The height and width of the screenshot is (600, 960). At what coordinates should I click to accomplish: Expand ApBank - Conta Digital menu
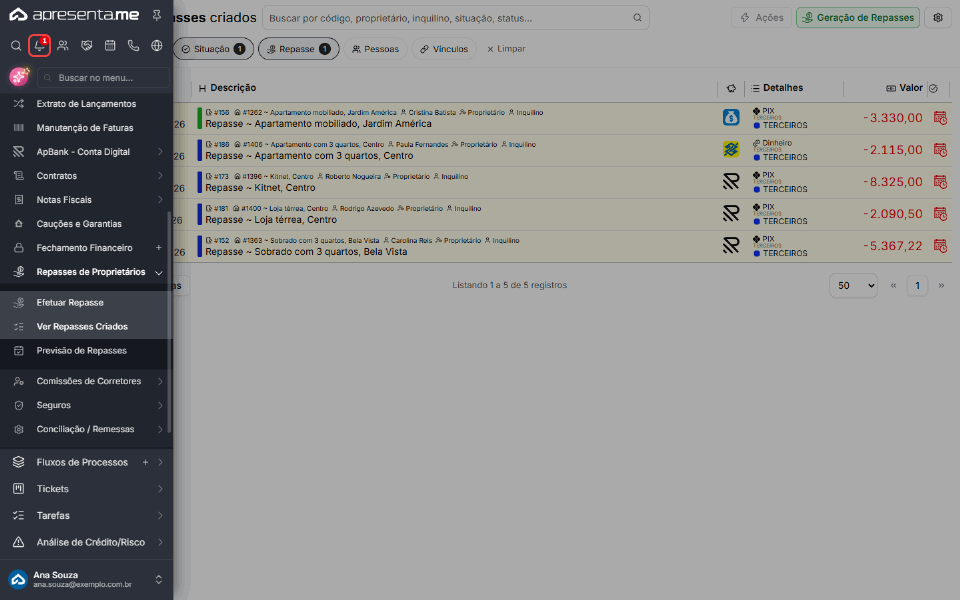click(x=160, y=152)
